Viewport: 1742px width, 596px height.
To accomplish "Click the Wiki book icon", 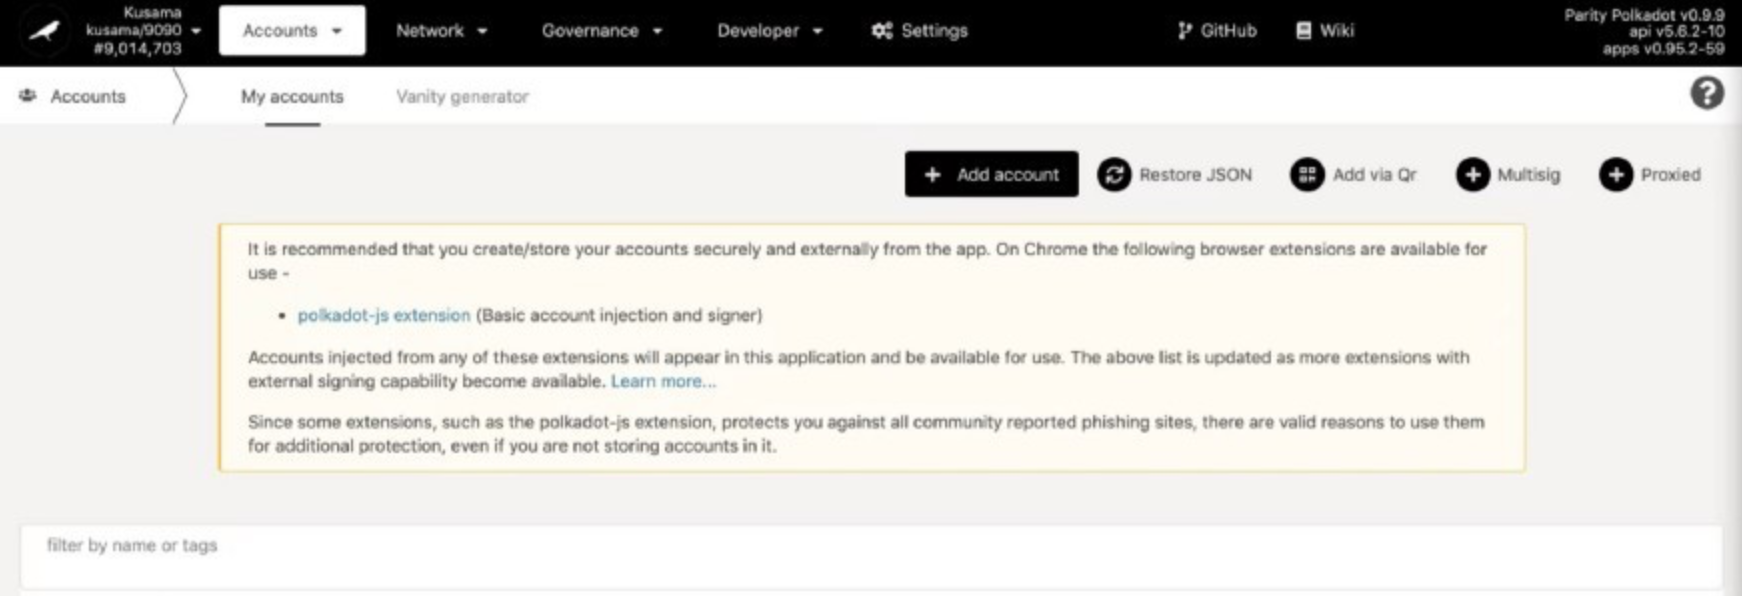I will tap(1303, 31).
